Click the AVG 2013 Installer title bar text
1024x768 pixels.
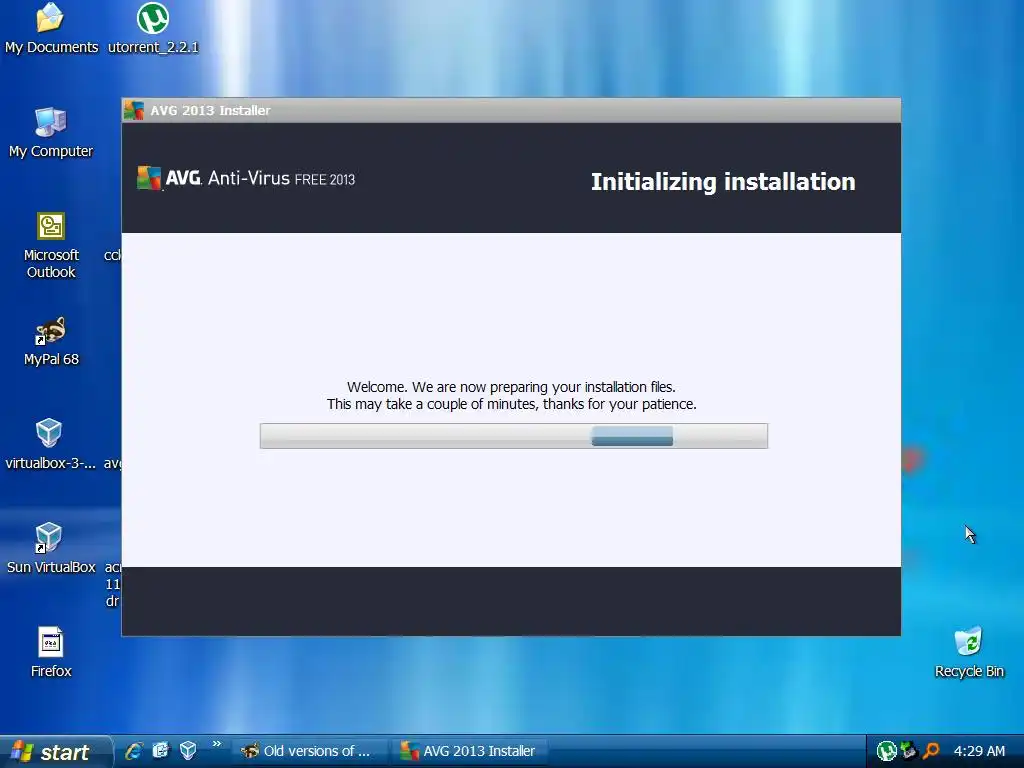point(210,110)
